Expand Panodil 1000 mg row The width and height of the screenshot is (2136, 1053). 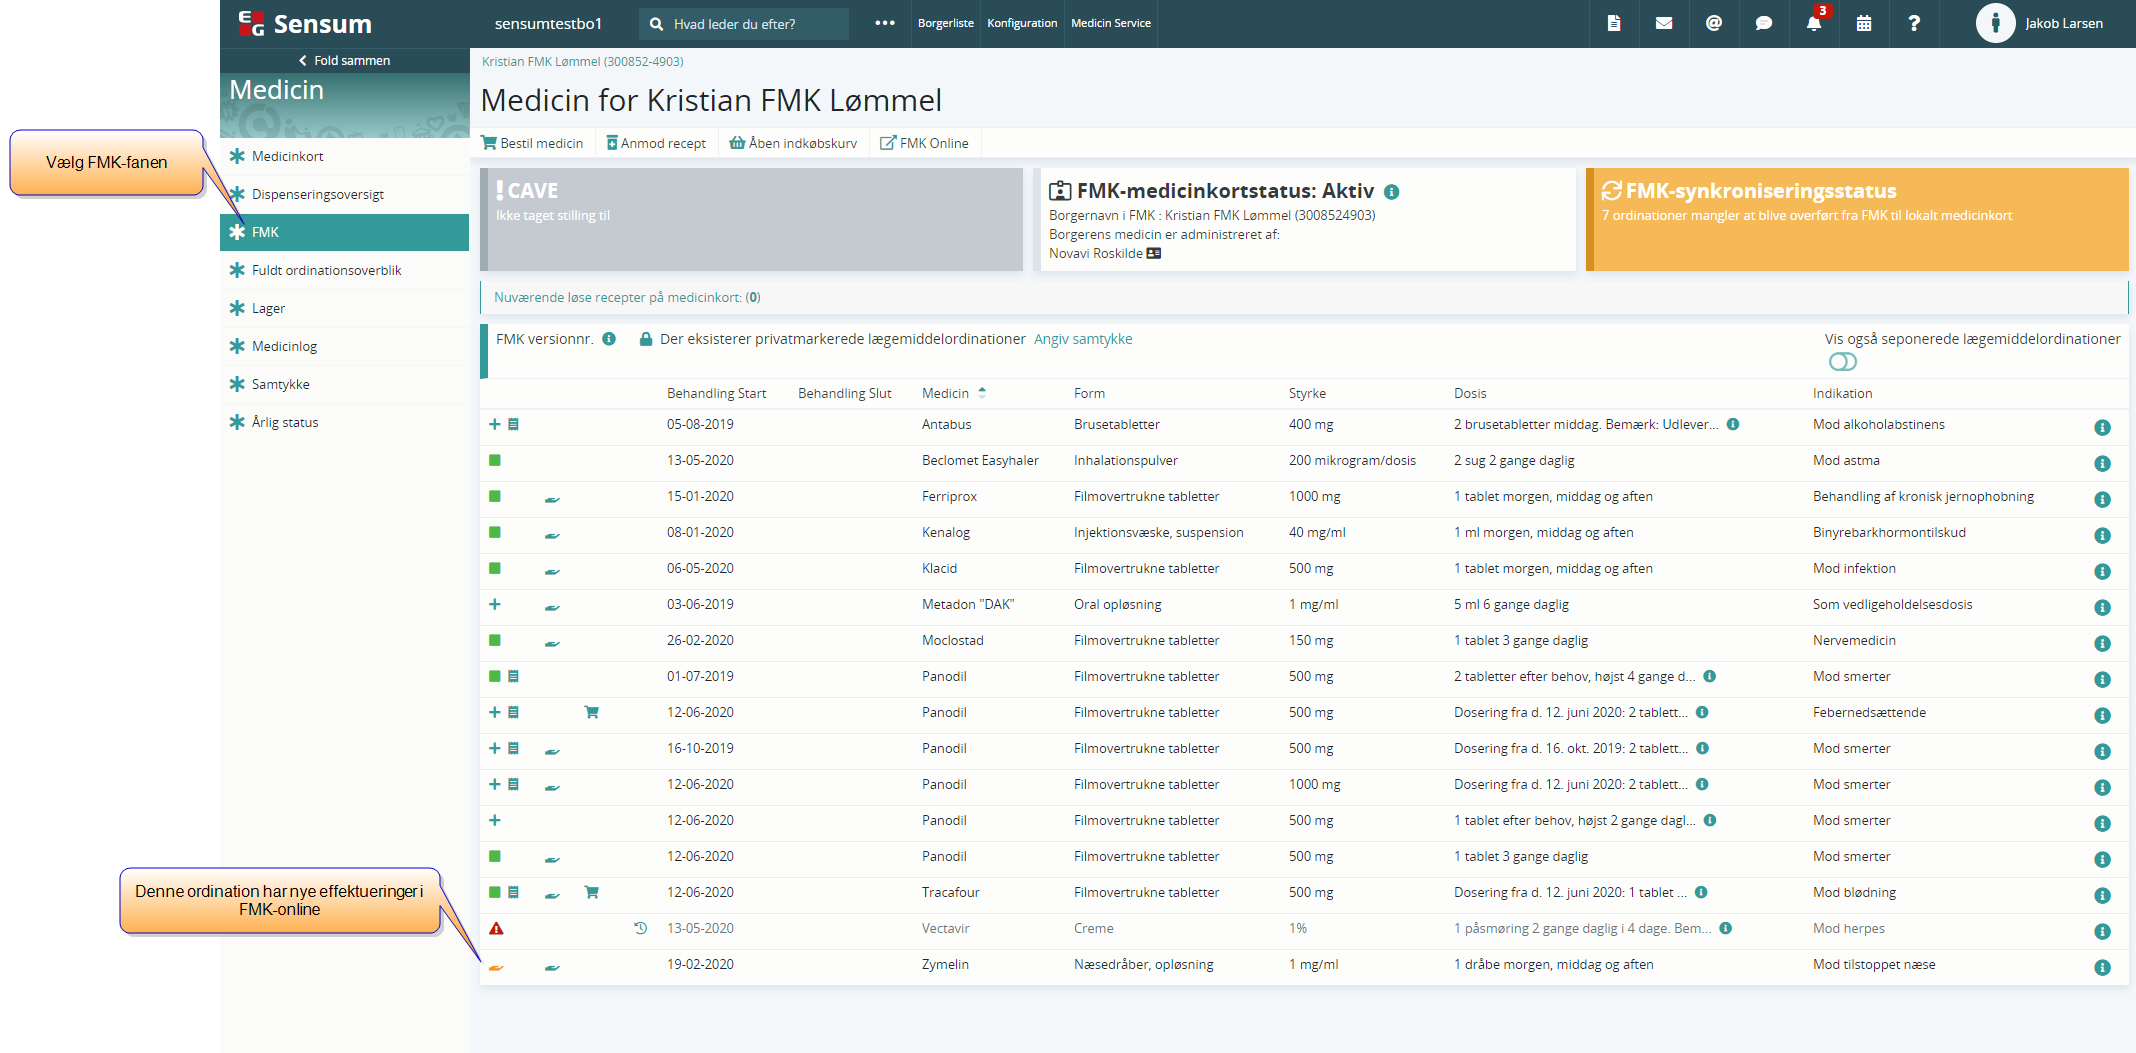coord(494,784)
